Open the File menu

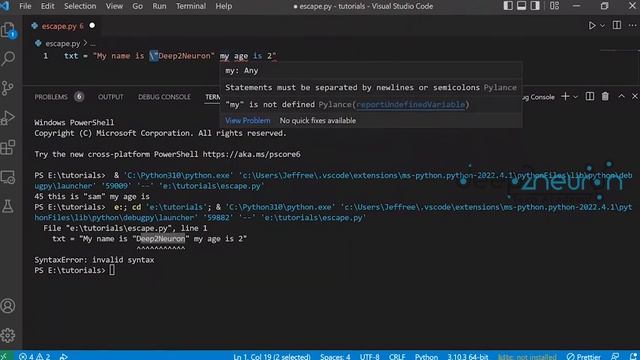(25, 6)
